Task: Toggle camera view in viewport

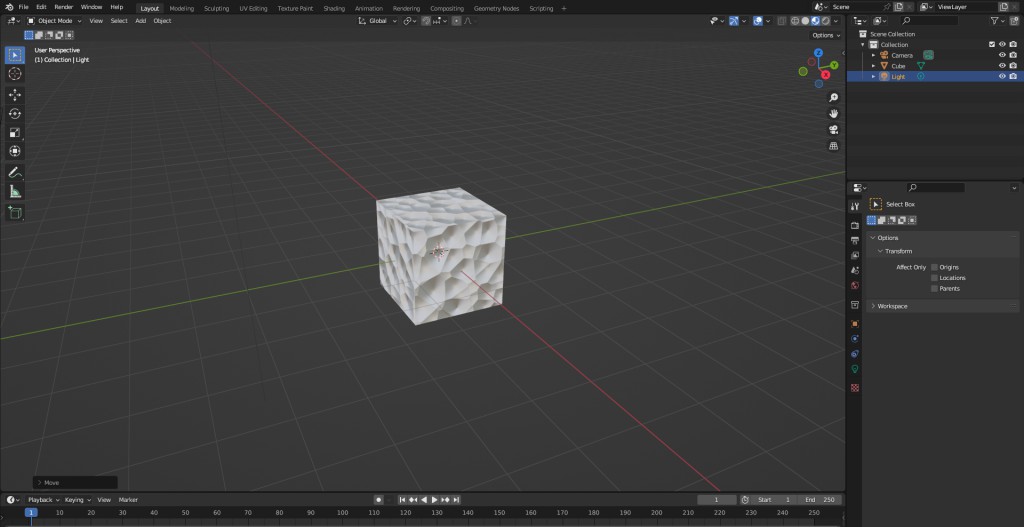Action: [x=833, y=130]
